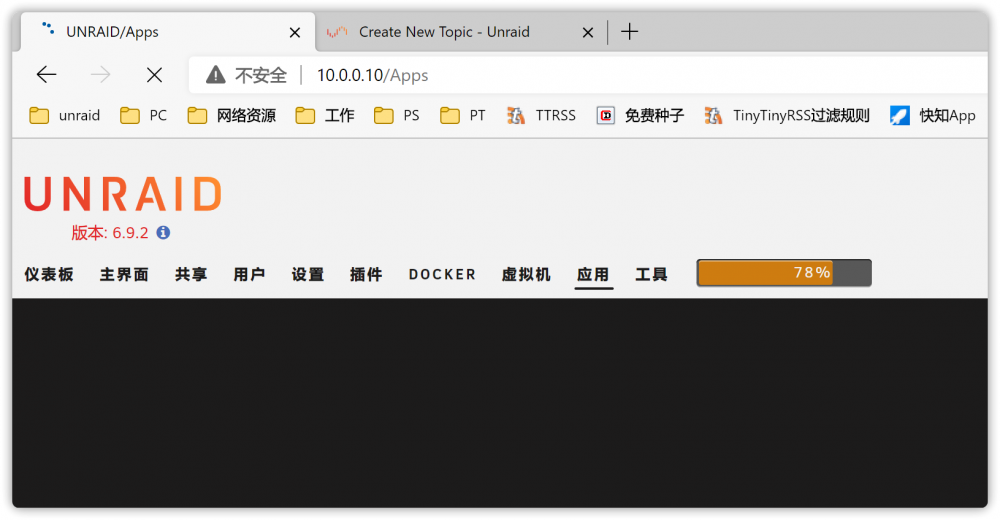Screen dimensions: 1000x520
Task: Open the 快知App bookmark
Action: click(x=932, y=115)
